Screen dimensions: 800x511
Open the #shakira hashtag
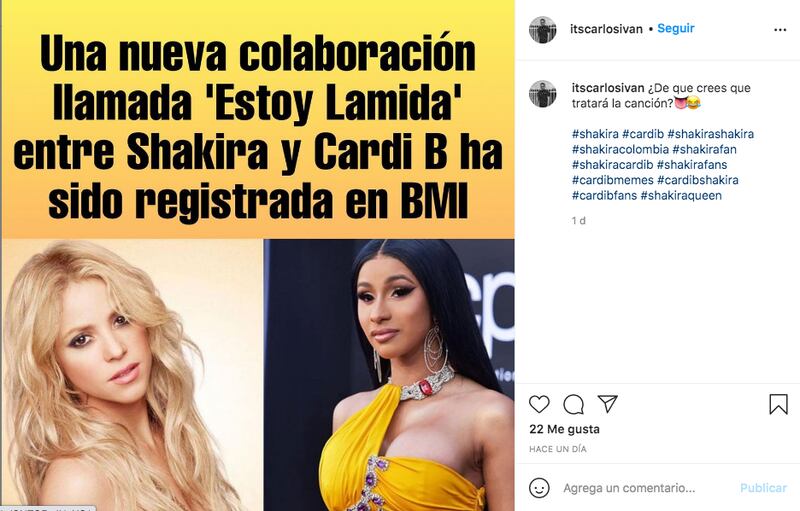595,134
